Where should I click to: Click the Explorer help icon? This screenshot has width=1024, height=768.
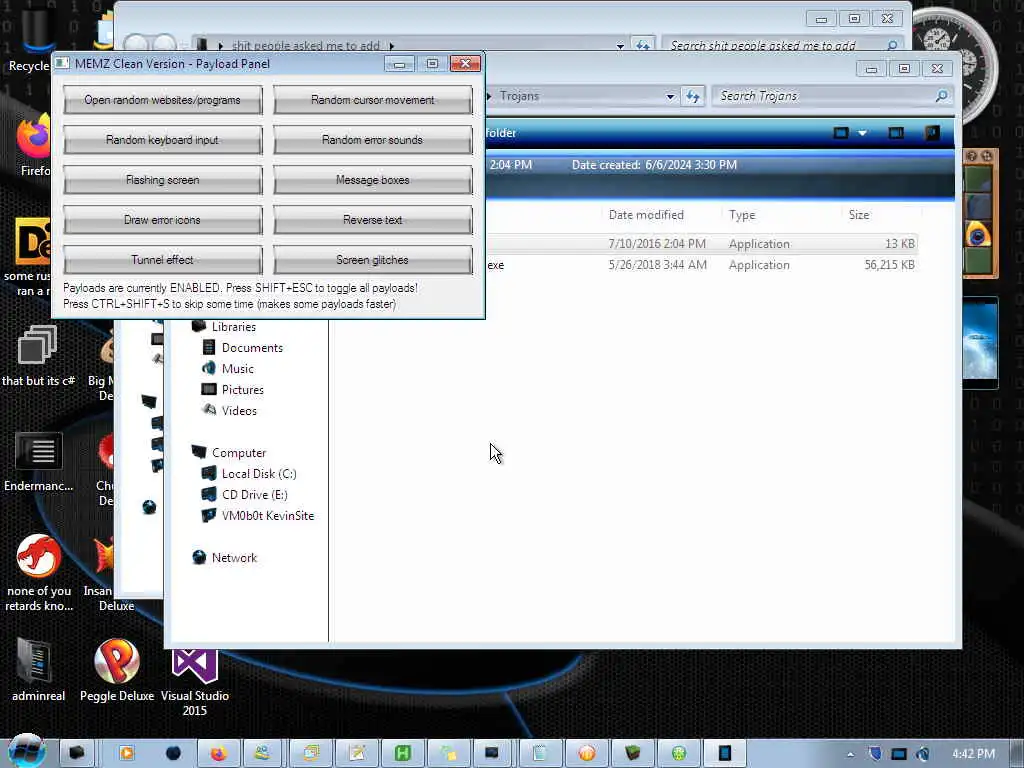932,133
